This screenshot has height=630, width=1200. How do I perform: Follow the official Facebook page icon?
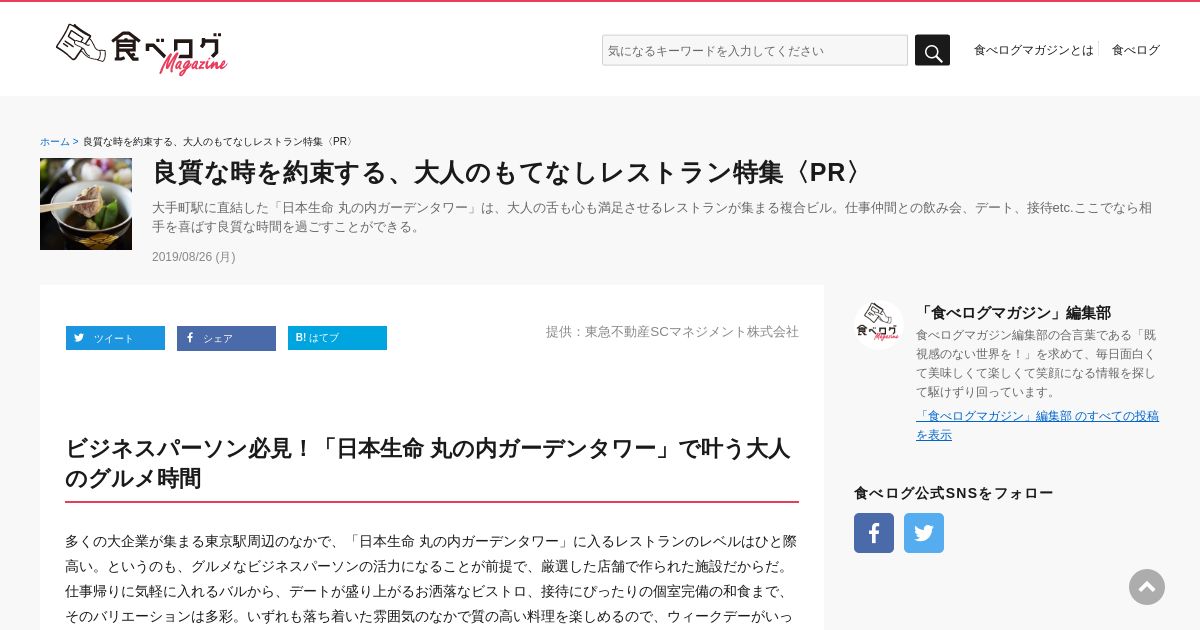[x=874, y=533]
